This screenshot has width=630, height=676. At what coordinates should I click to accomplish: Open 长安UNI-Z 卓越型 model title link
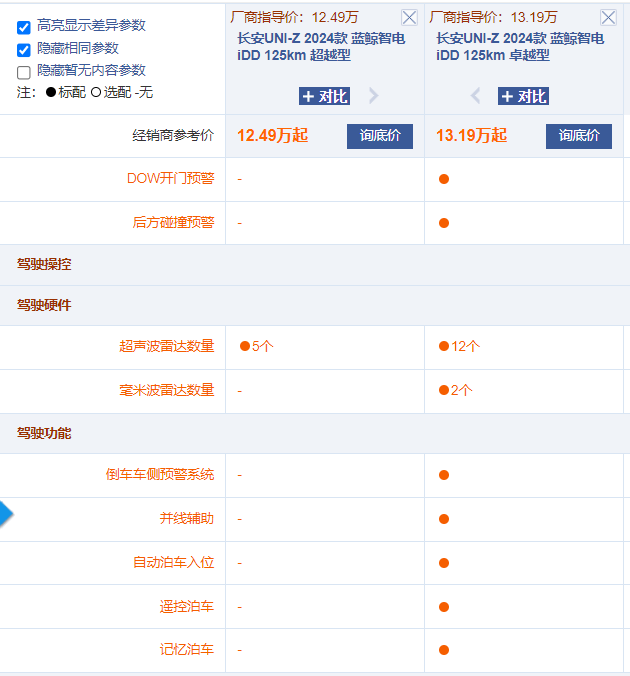point(520,47)
